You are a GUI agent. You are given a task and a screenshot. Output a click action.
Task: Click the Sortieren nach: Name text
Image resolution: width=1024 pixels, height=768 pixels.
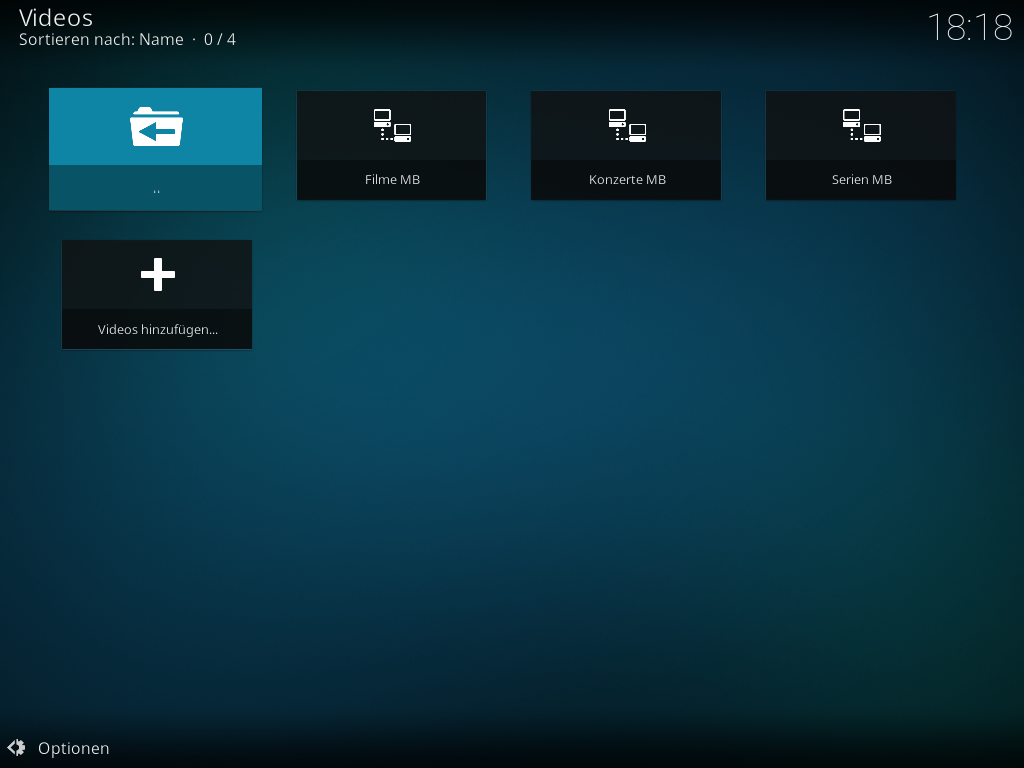point(101,40)
